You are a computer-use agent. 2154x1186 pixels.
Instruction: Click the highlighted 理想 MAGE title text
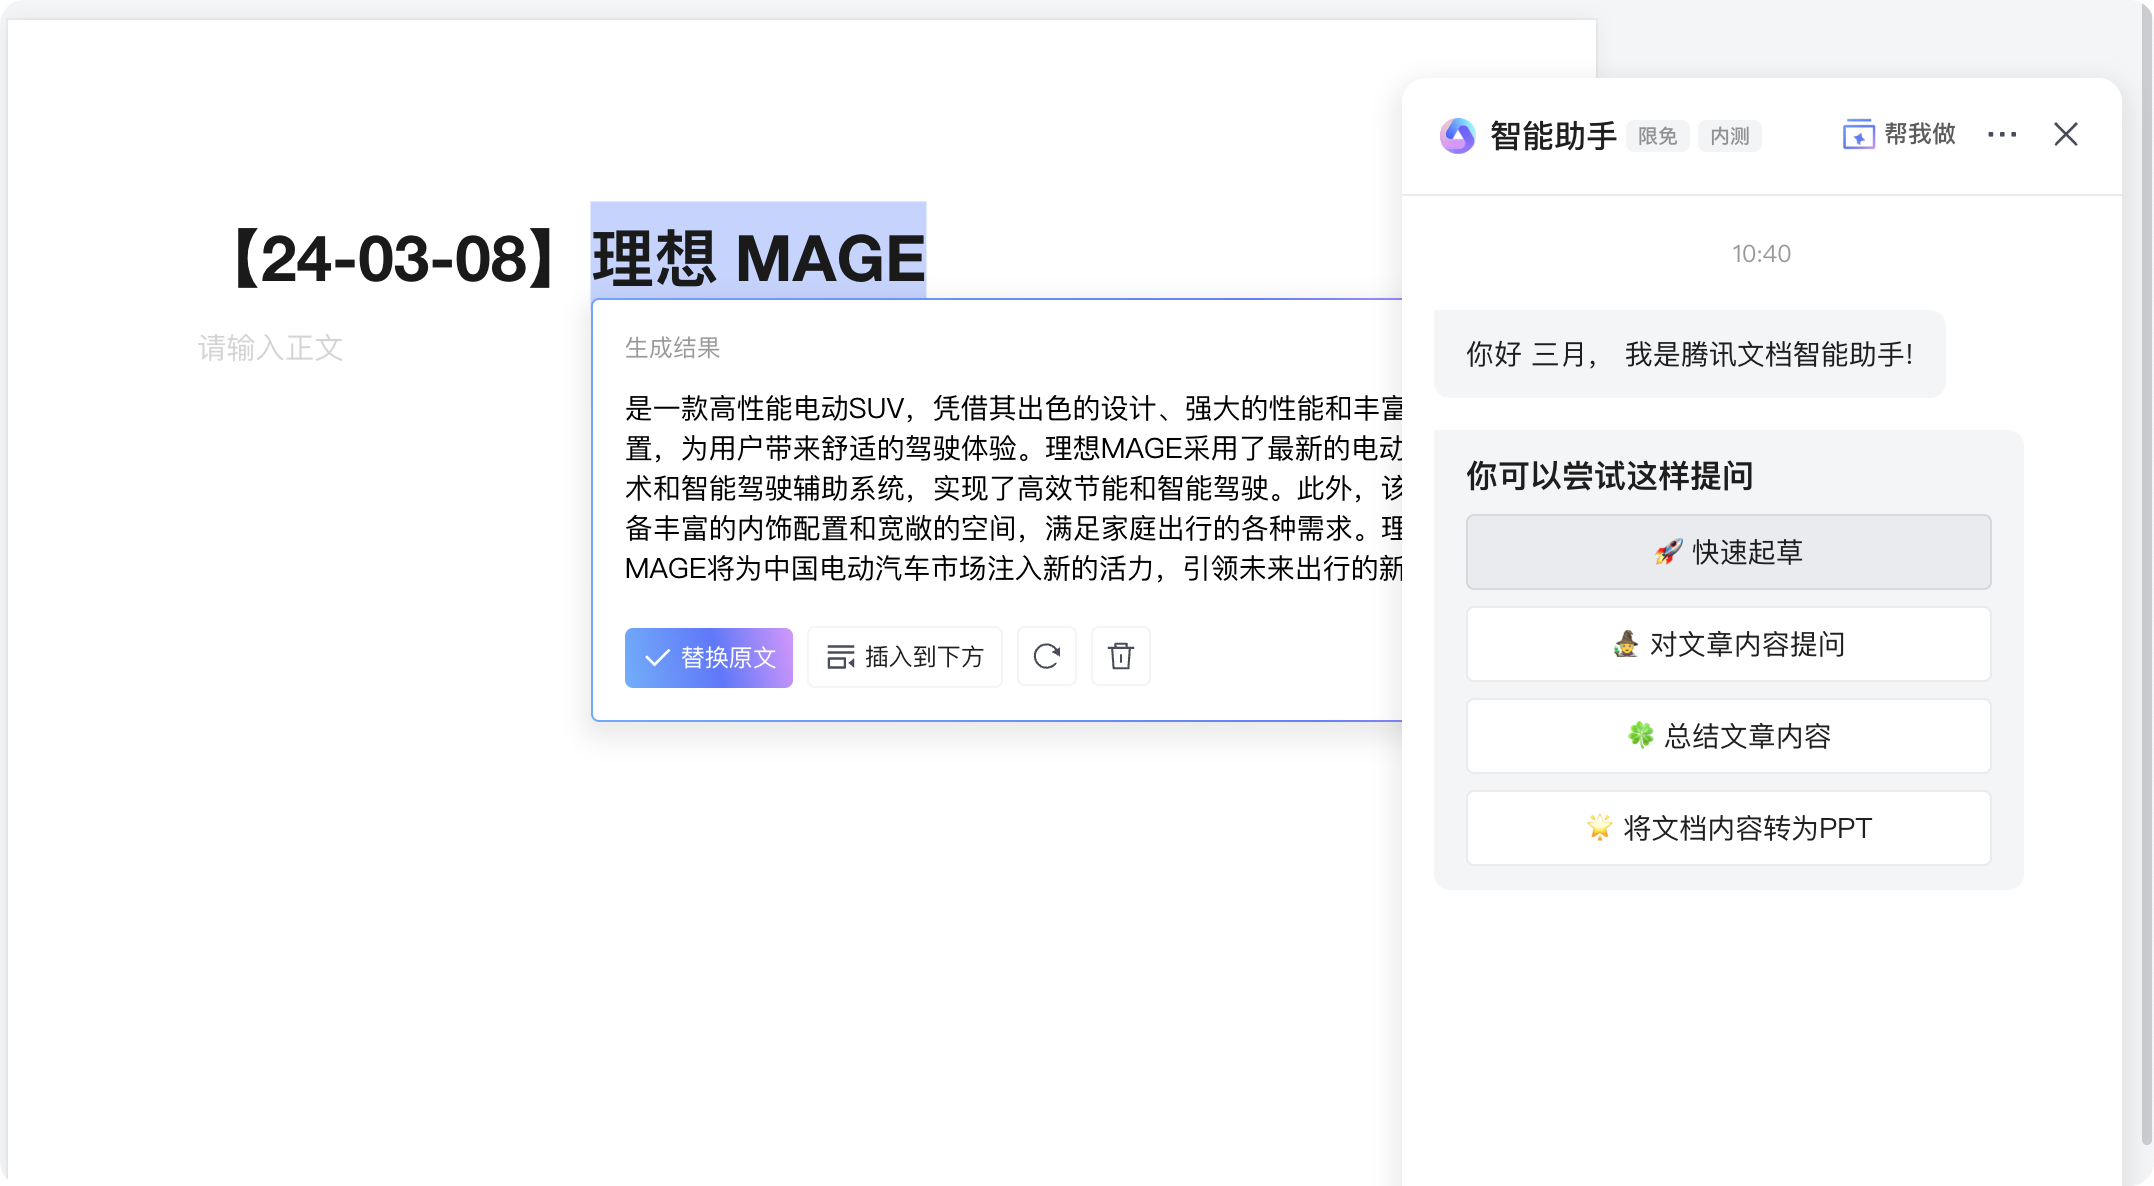(758, 258)
